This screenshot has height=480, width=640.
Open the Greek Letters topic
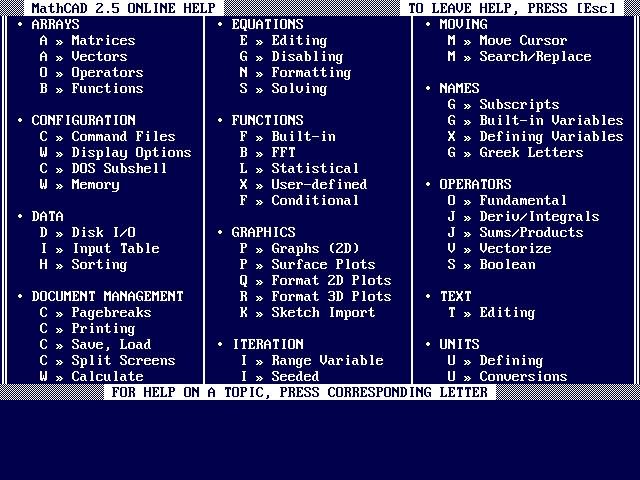coord(531,152)
